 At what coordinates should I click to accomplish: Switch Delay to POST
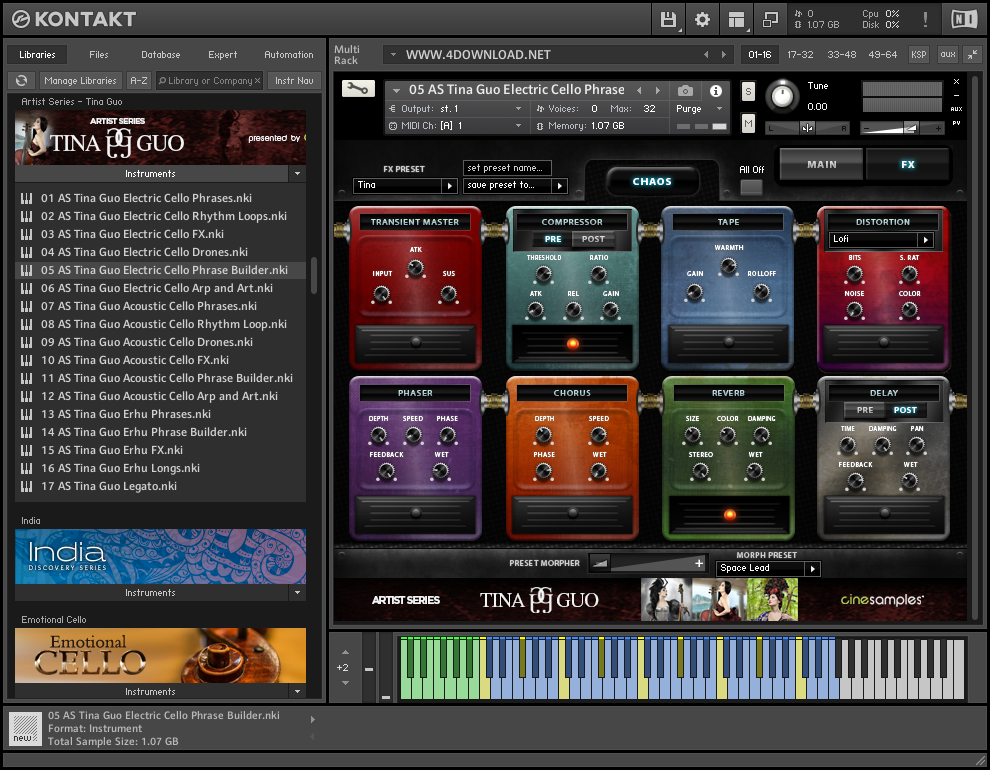click(x=905, y=410)
